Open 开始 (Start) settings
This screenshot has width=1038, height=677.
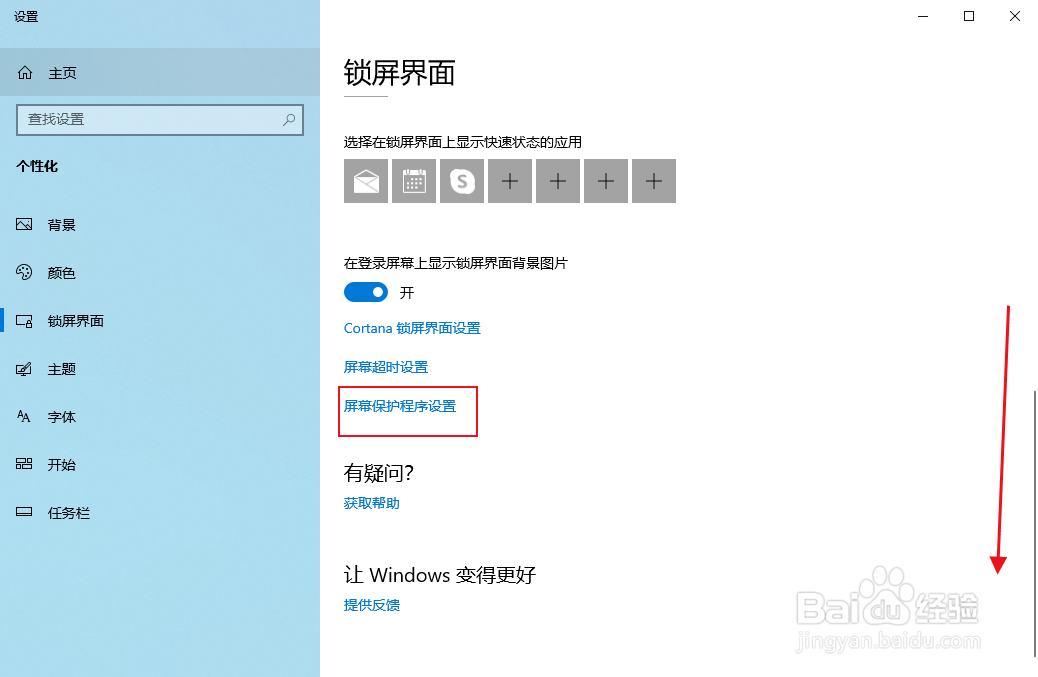pos(60,464)
